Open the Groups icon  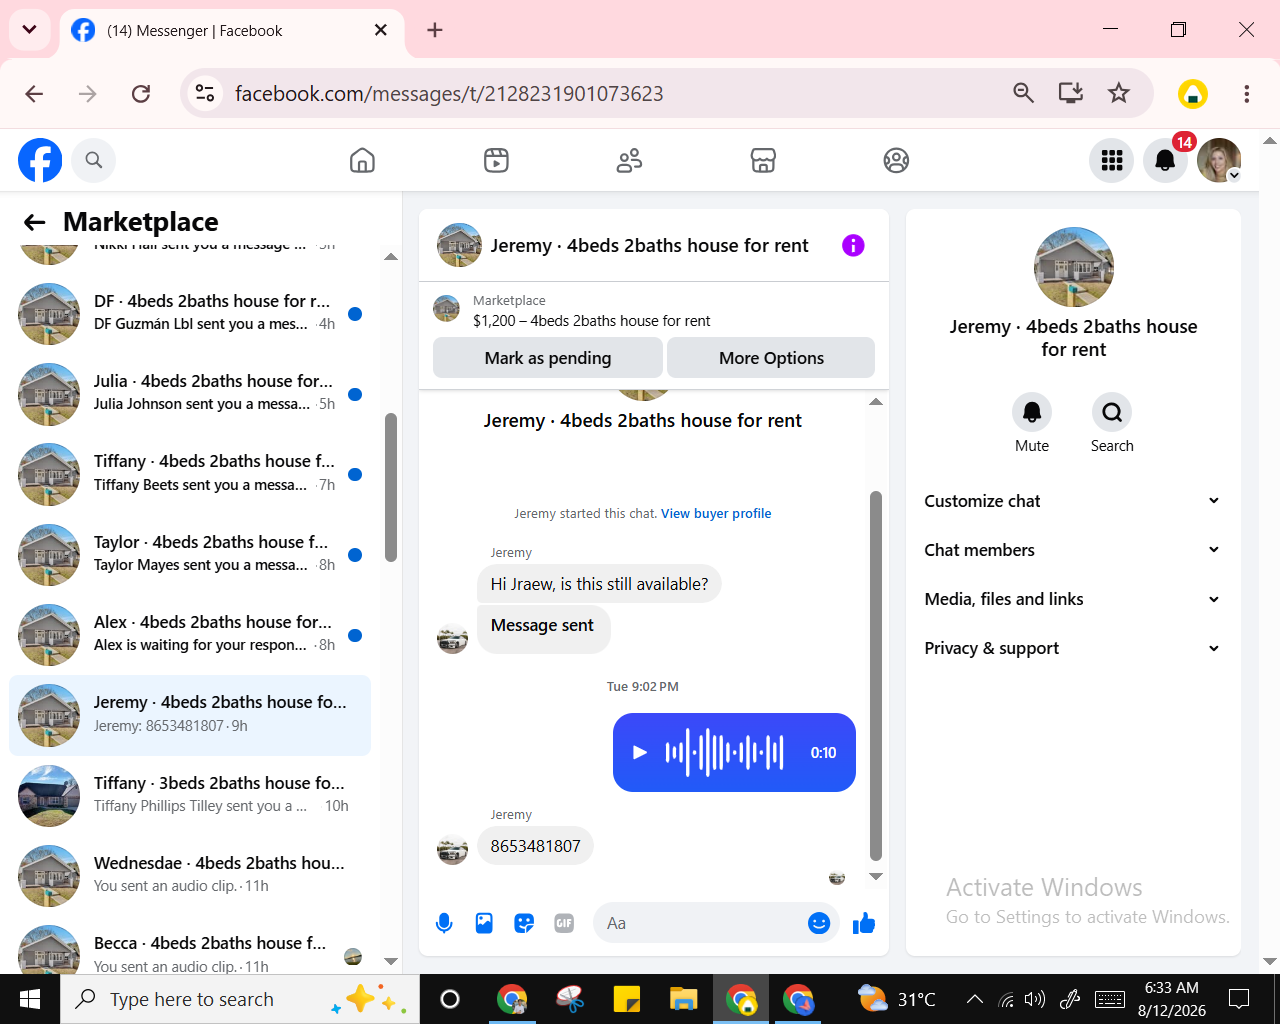(896, 160)
